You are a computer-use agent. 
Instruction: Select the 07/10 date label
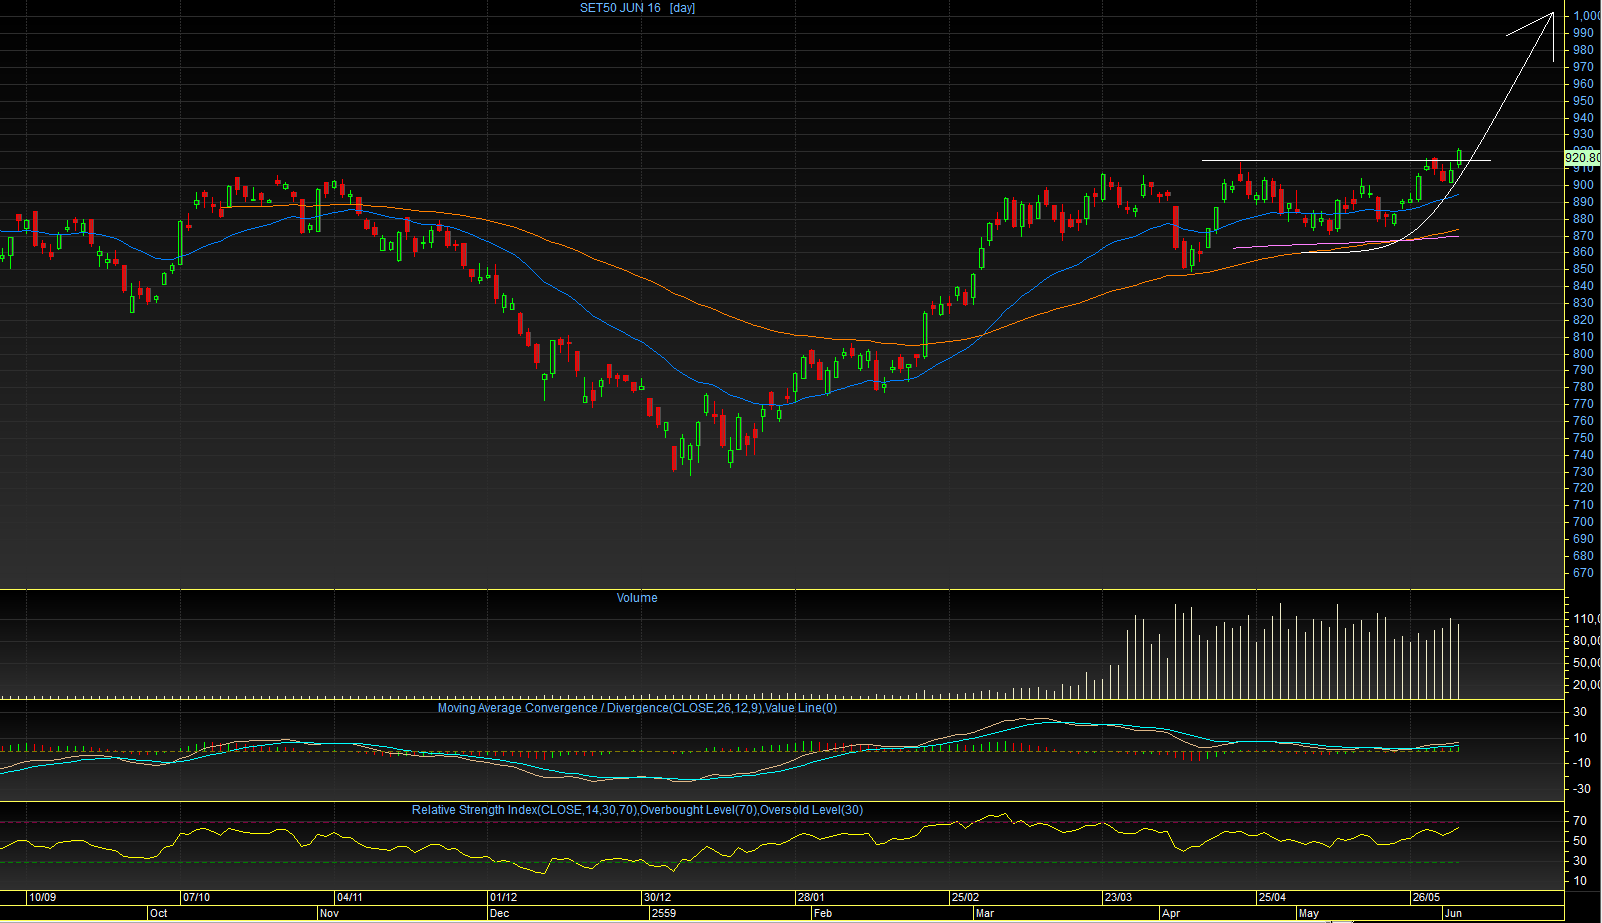196,897
